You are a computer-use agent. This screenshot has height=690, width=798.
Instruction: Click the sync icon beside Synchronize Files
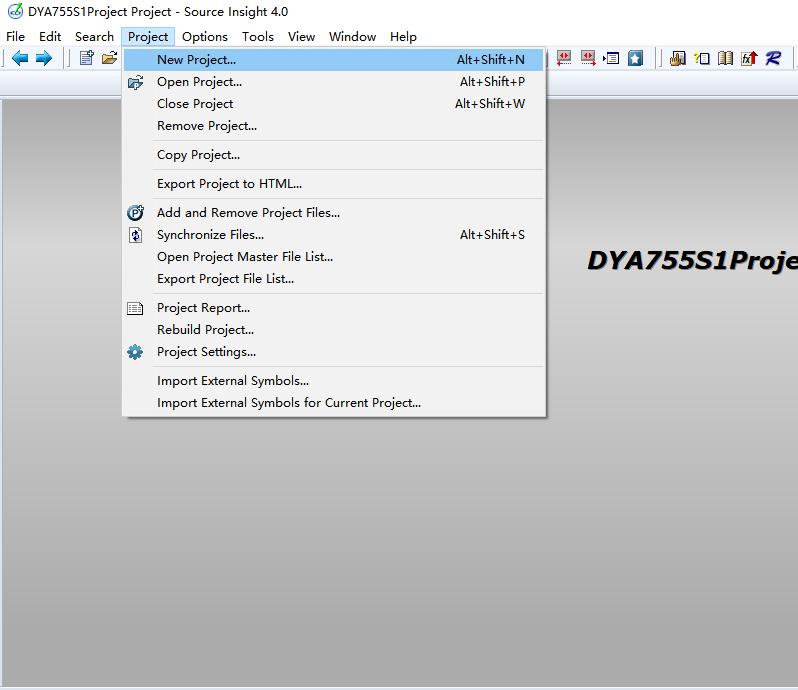pos(135,235)
